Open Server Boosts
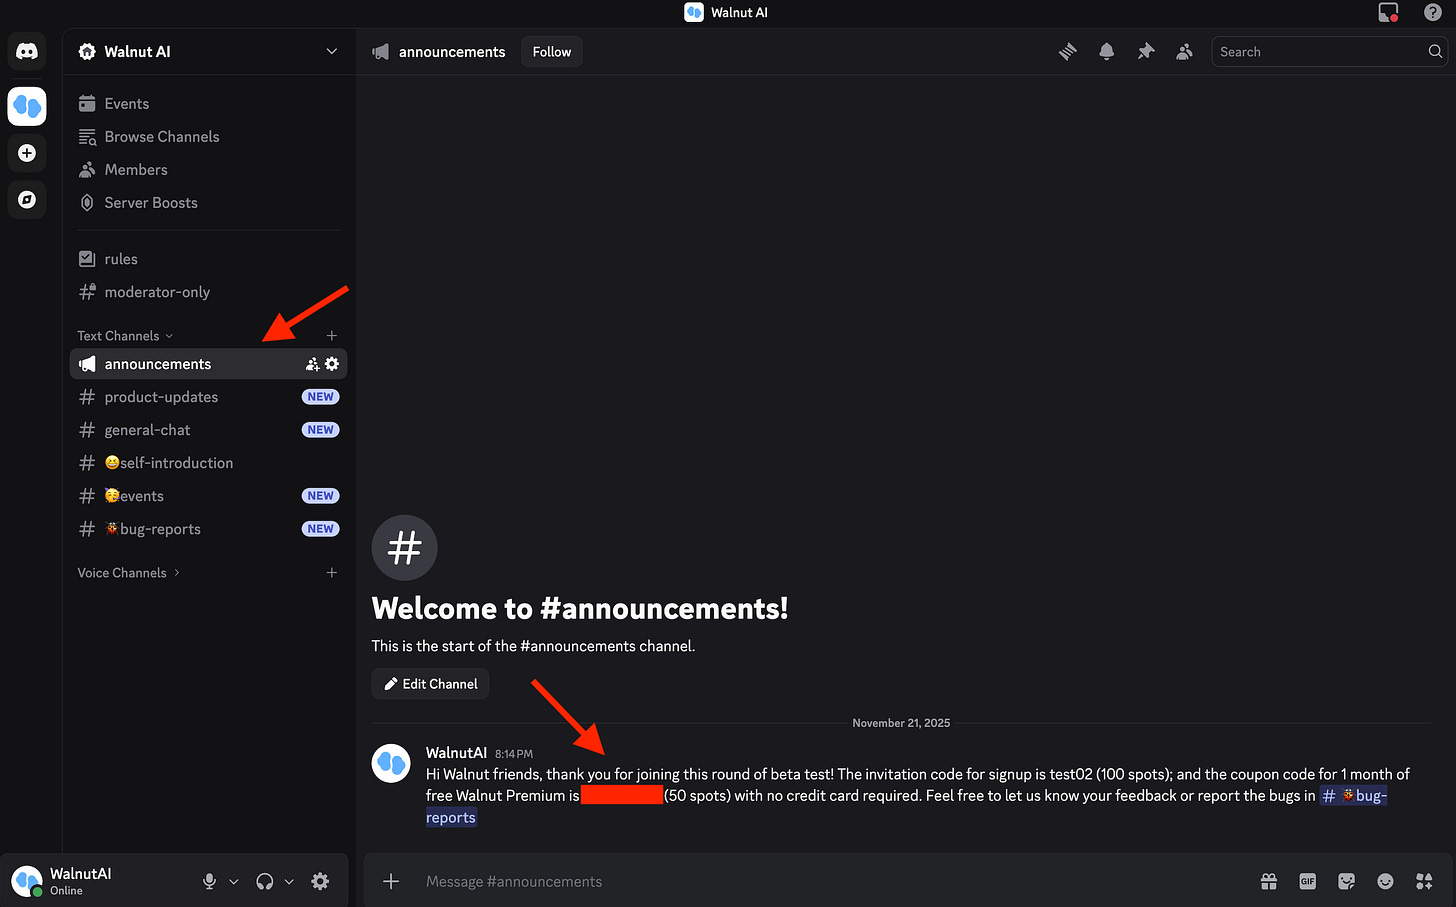Screen dimensions: 1456x907 click(x=208, y=203)
